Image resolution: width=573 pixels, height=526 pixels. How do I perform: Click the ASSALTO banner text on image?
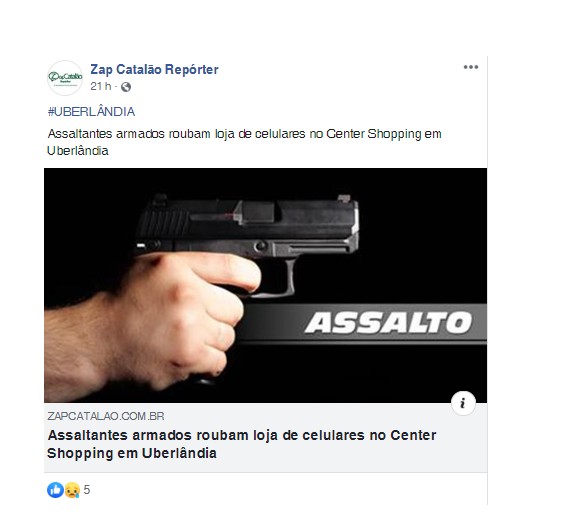pyautogui.click(x=388, y=323)
